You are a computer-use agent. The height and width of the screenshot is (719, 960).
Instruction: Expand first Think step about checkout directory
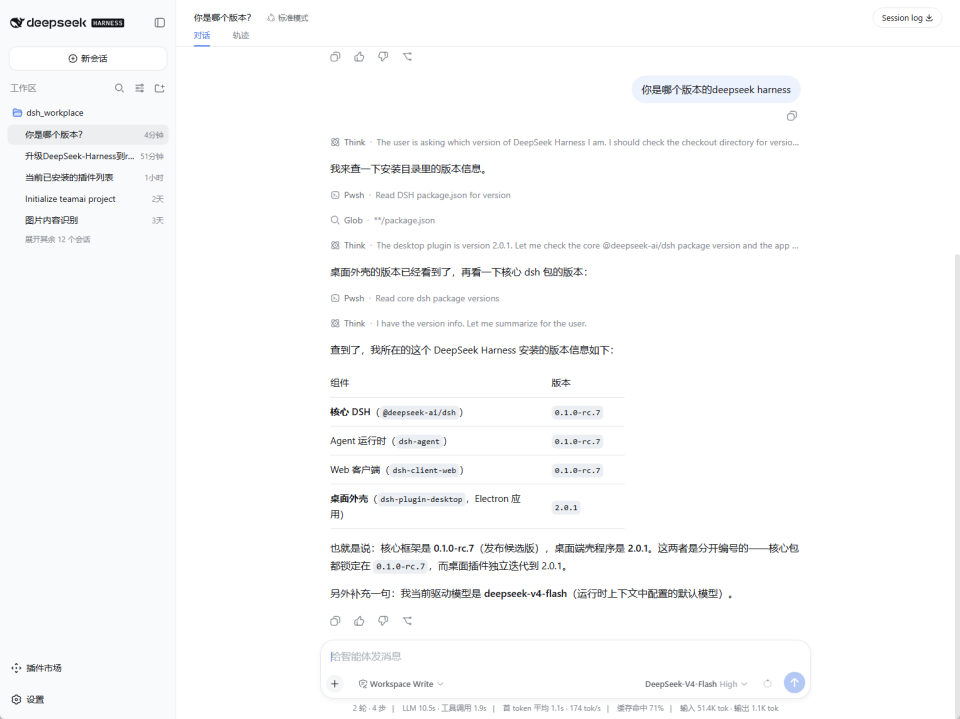(x=564, y=142)
